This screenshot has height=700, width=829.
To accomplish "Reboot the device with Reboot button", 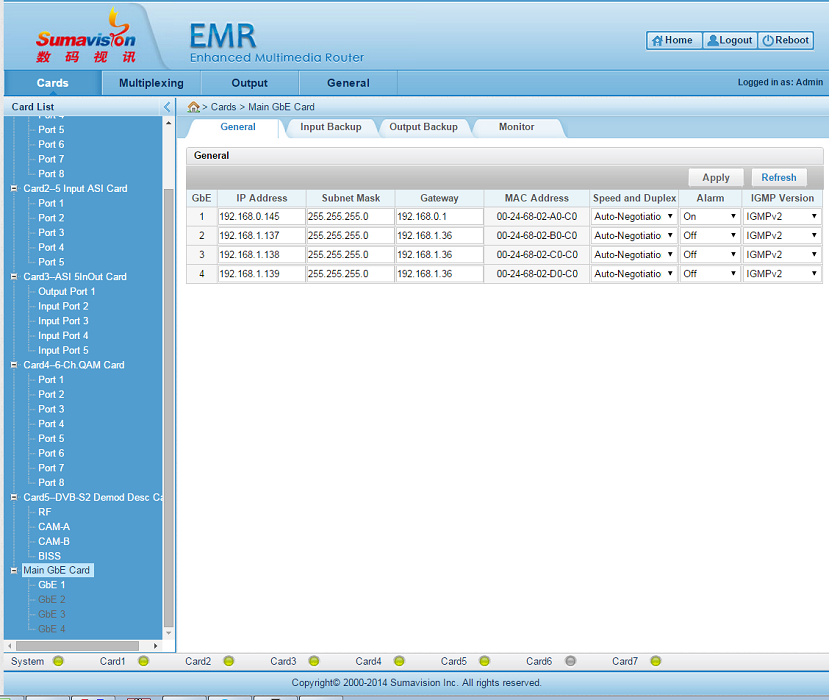I will [x=786, y=40].
